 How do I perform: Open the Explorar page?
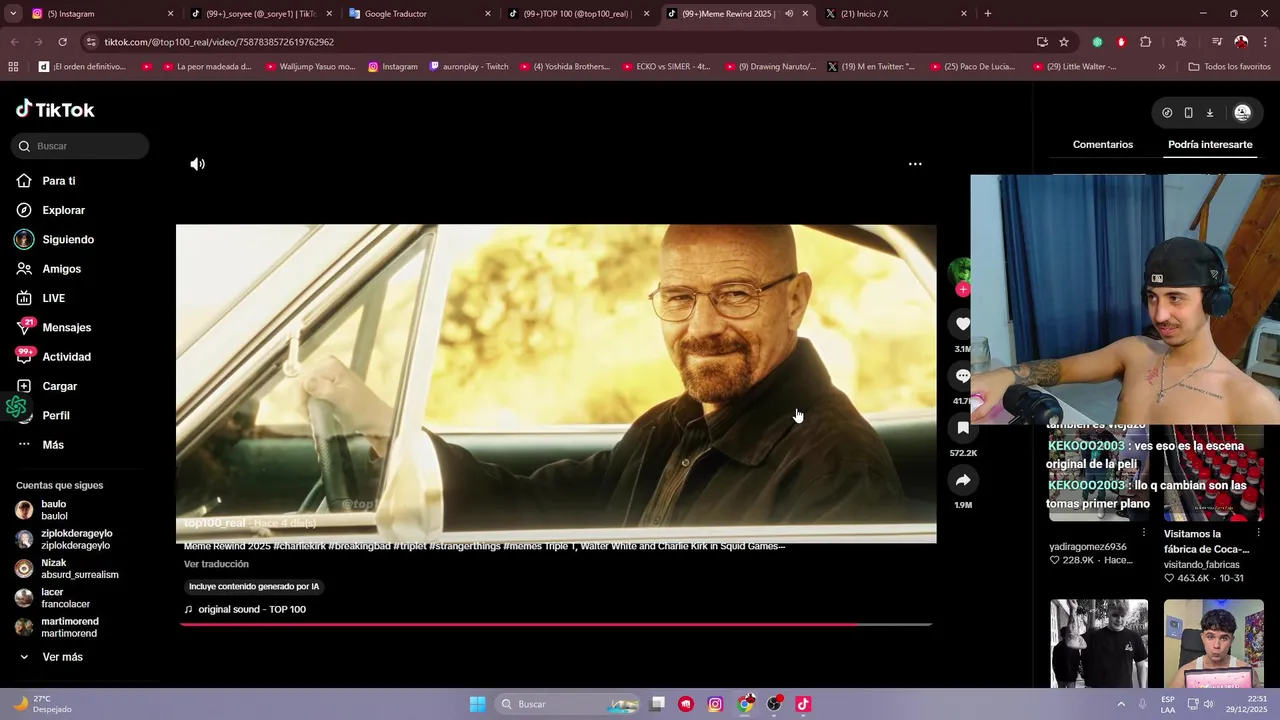(x=63, y=210)
